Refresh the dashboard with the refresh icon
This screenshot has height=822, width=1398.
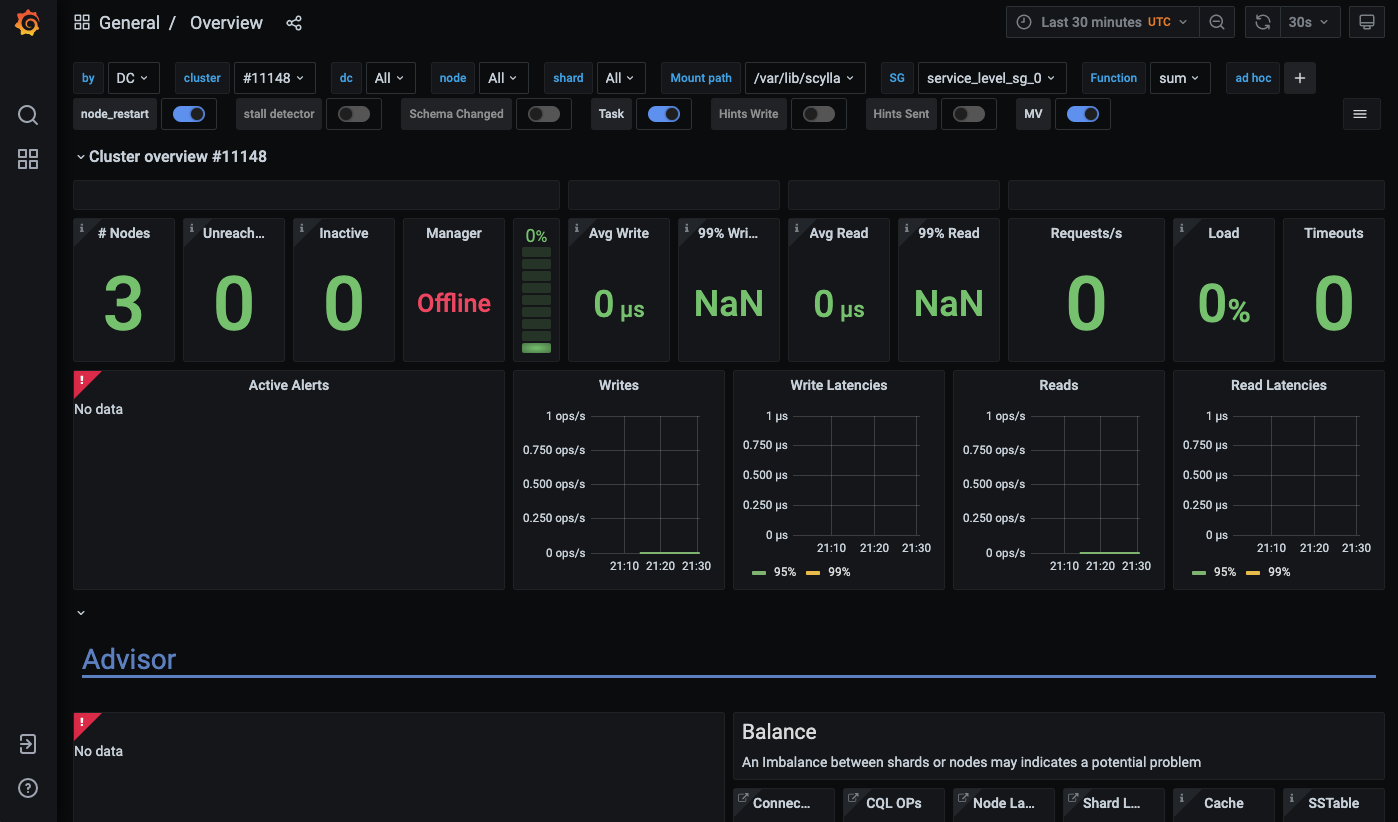click(x=1263, y=22)
